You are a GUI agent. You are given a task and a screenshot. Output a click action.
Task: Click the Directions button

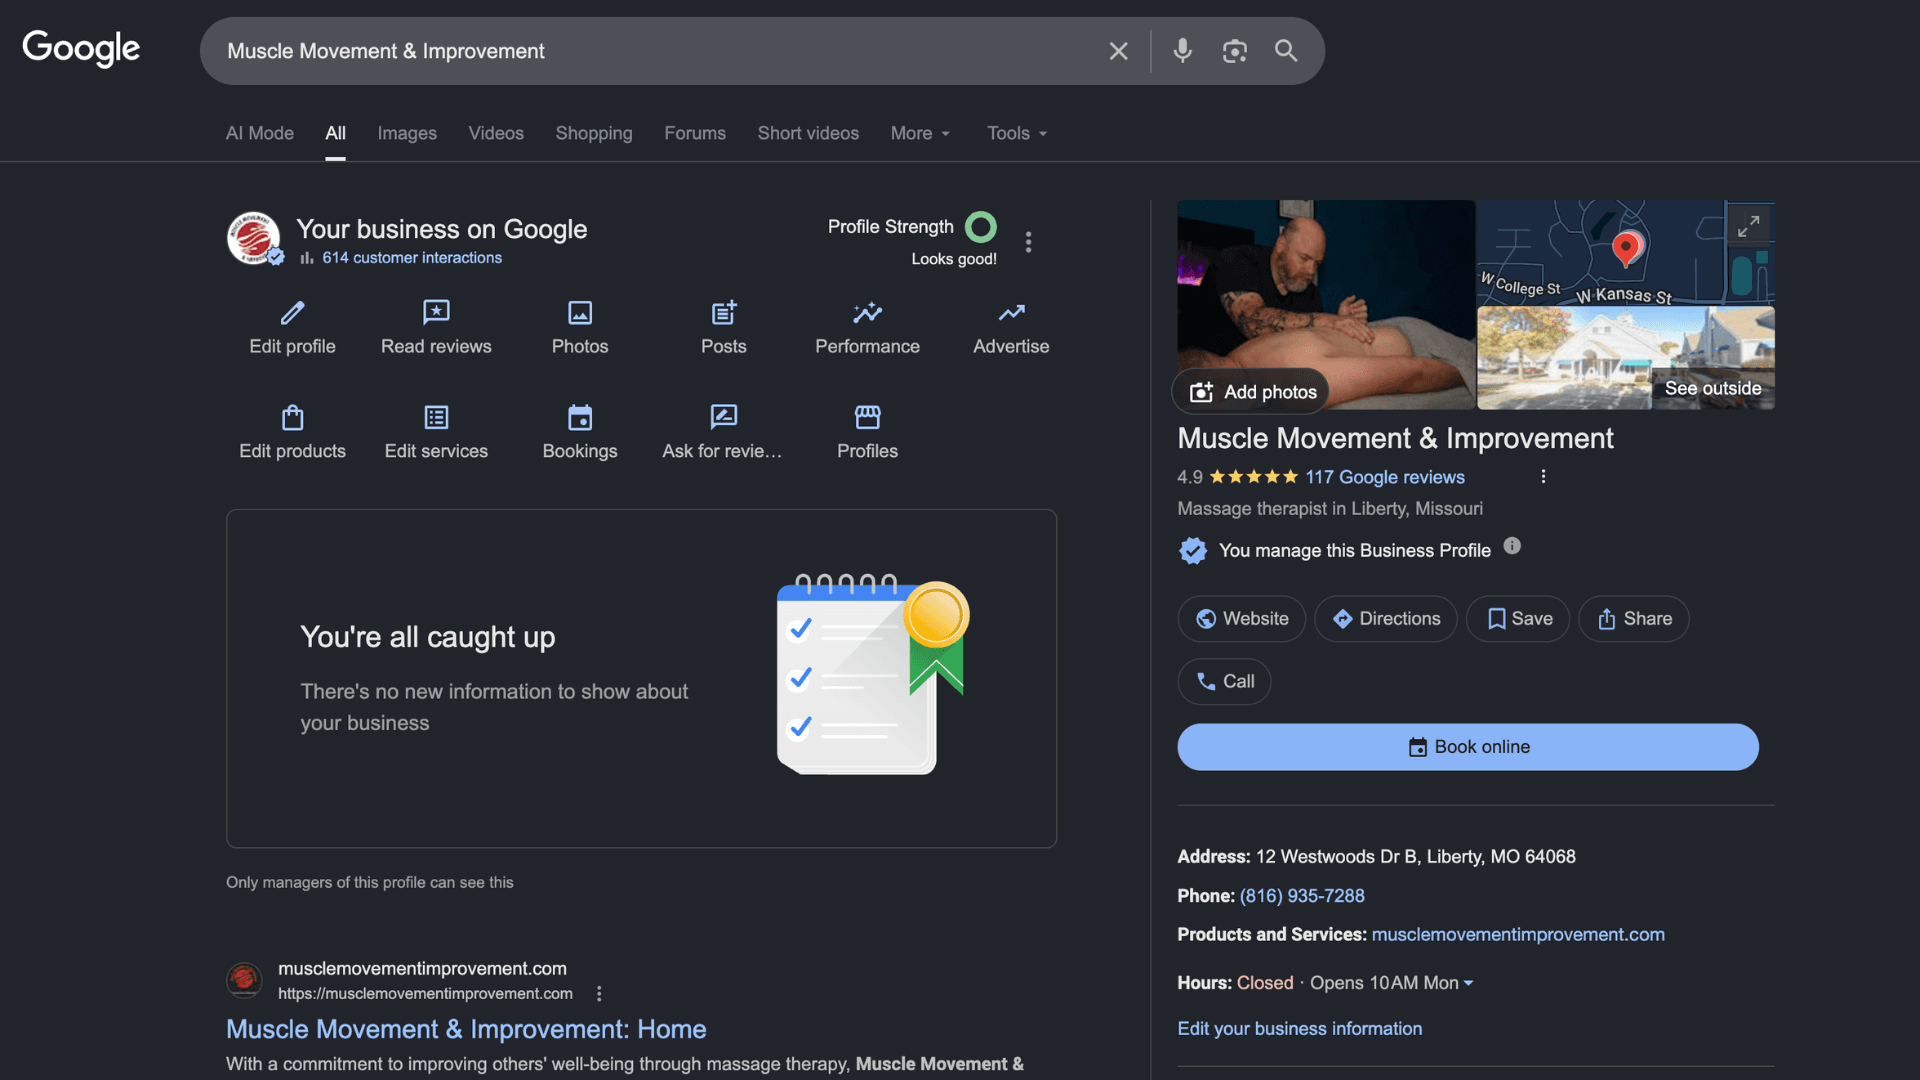pos(1385,619)
